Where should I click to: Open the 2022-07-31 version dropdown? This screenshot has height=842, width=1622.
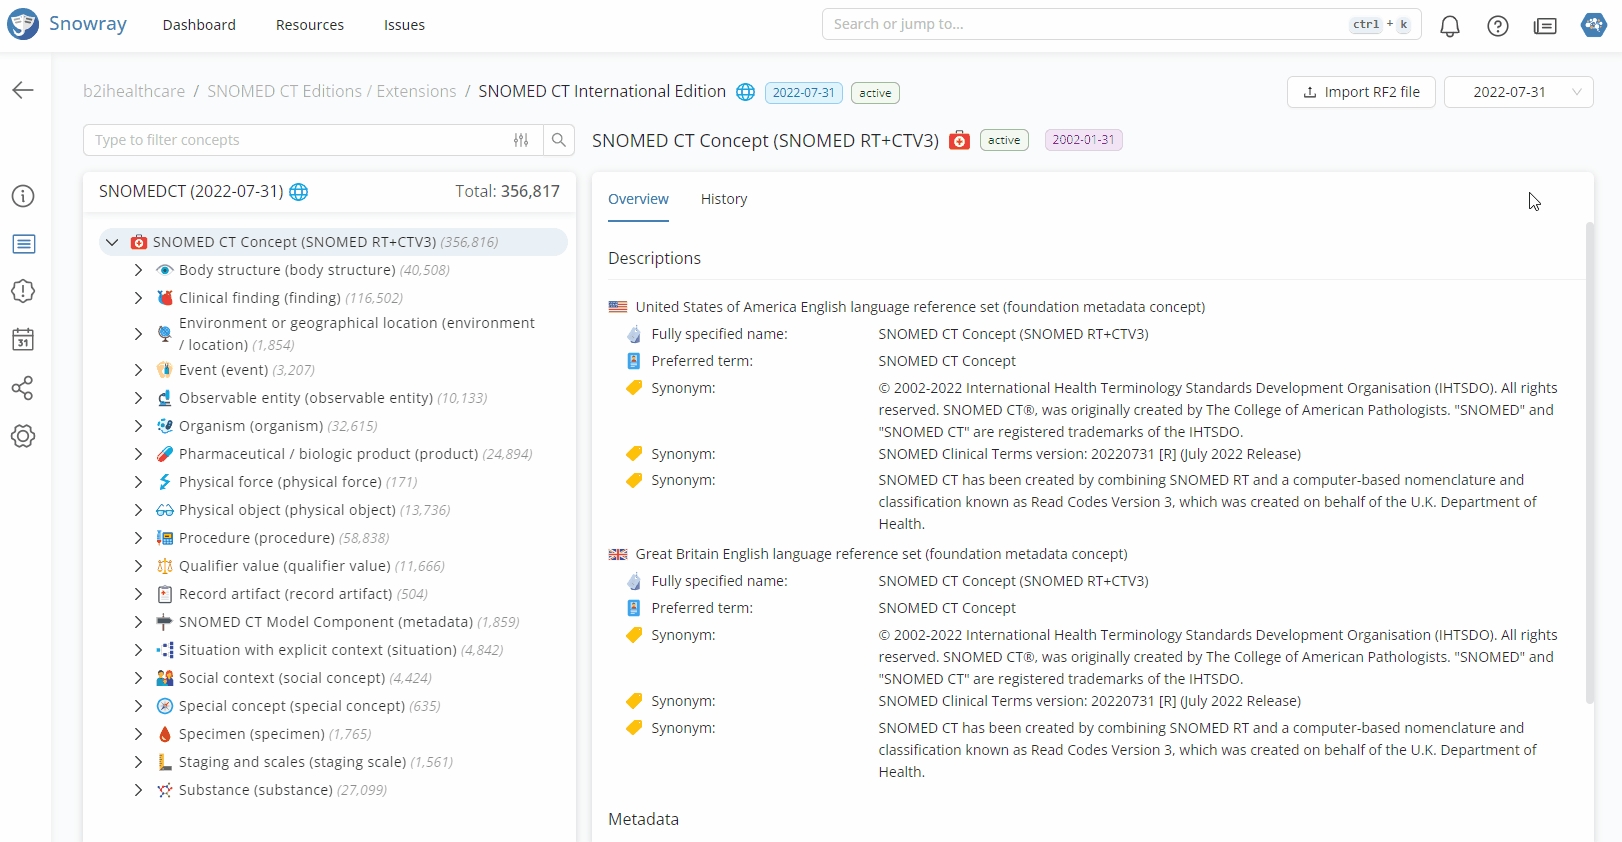[1518, 92]
